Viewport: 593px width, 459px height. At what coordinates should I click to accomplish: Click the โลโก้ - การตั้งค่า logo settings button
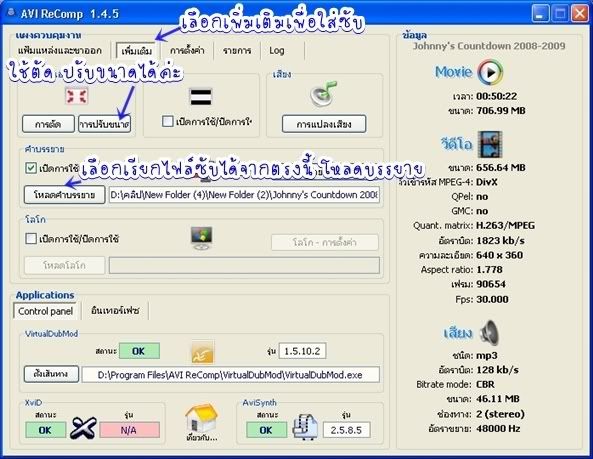coord(324,242)
